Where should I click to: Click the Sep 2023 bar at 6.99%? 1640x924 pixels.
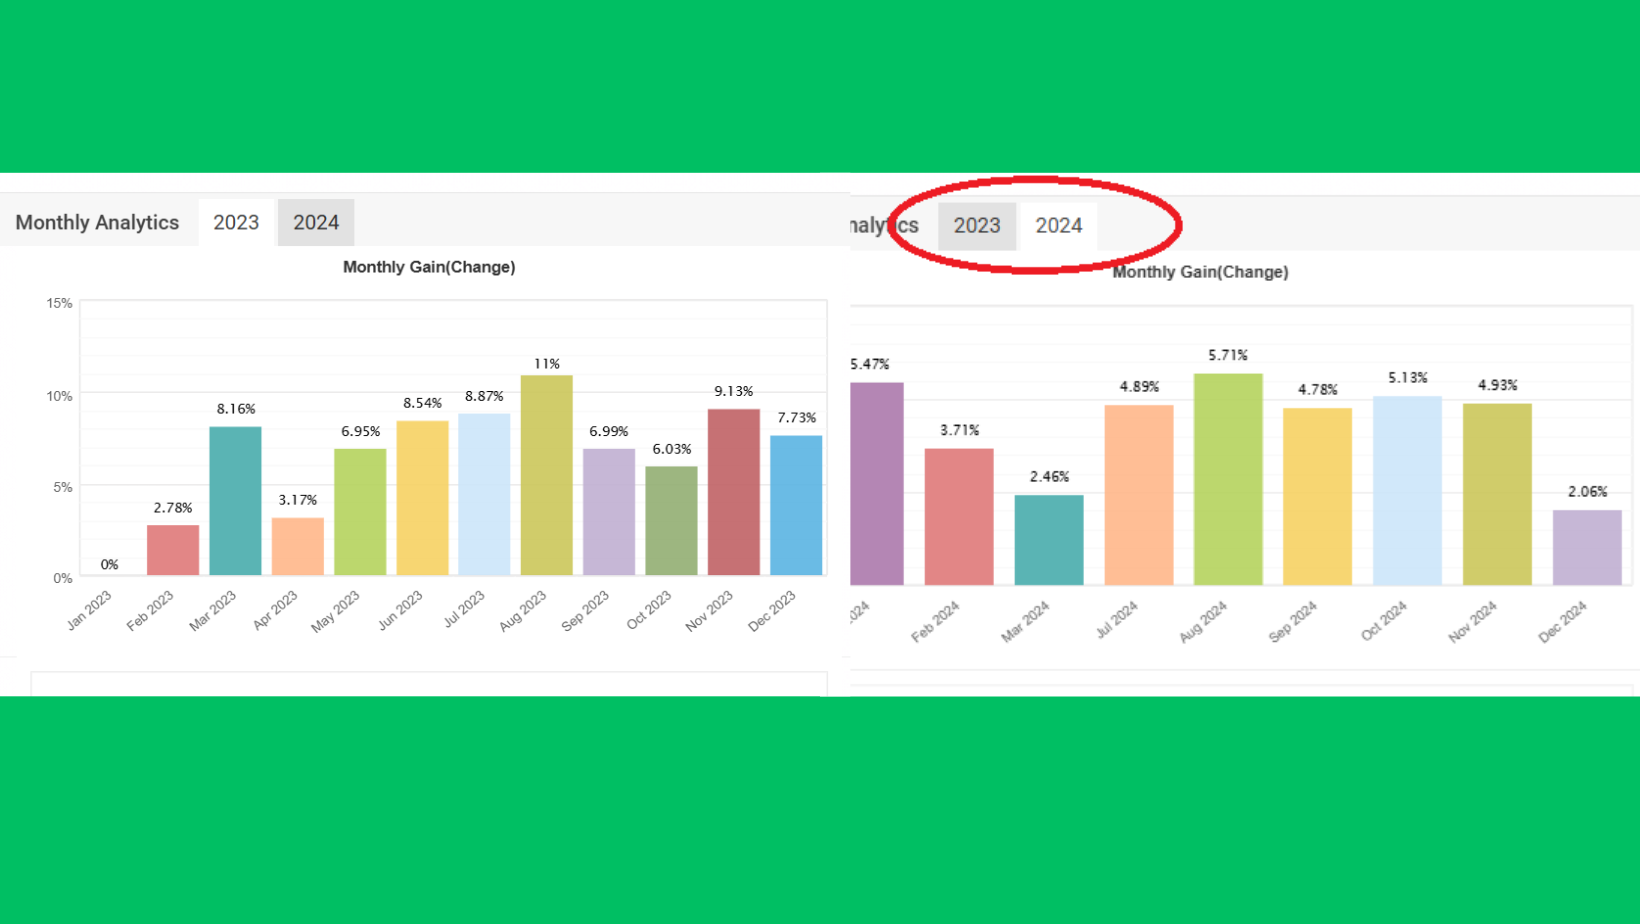[609, 512]
